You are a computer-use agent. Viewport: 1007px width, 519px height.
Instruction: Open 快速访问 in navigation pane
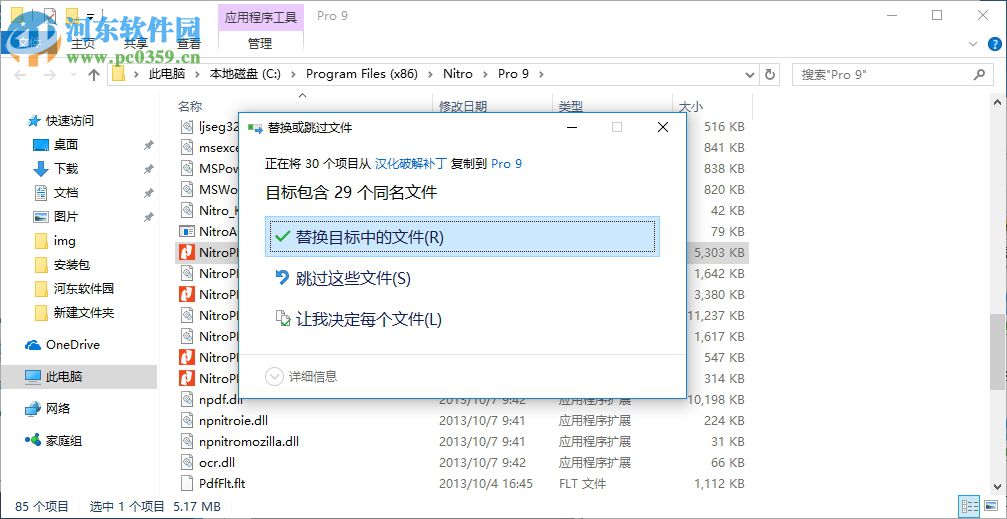(69, 120)
